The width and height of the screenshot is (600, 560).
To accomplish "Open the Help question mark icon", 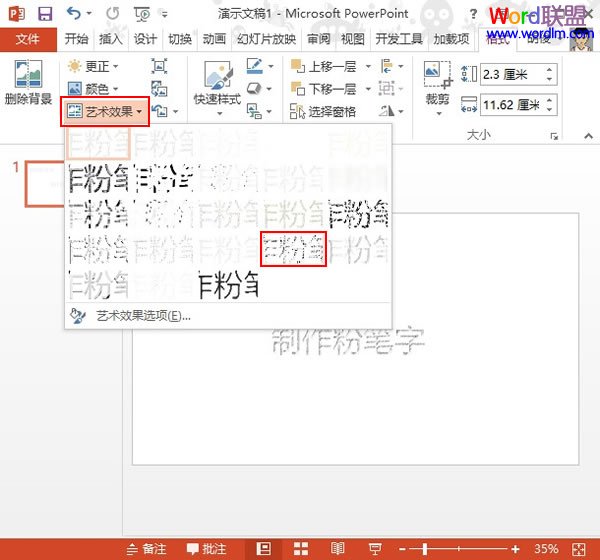I will click(473, 14).
